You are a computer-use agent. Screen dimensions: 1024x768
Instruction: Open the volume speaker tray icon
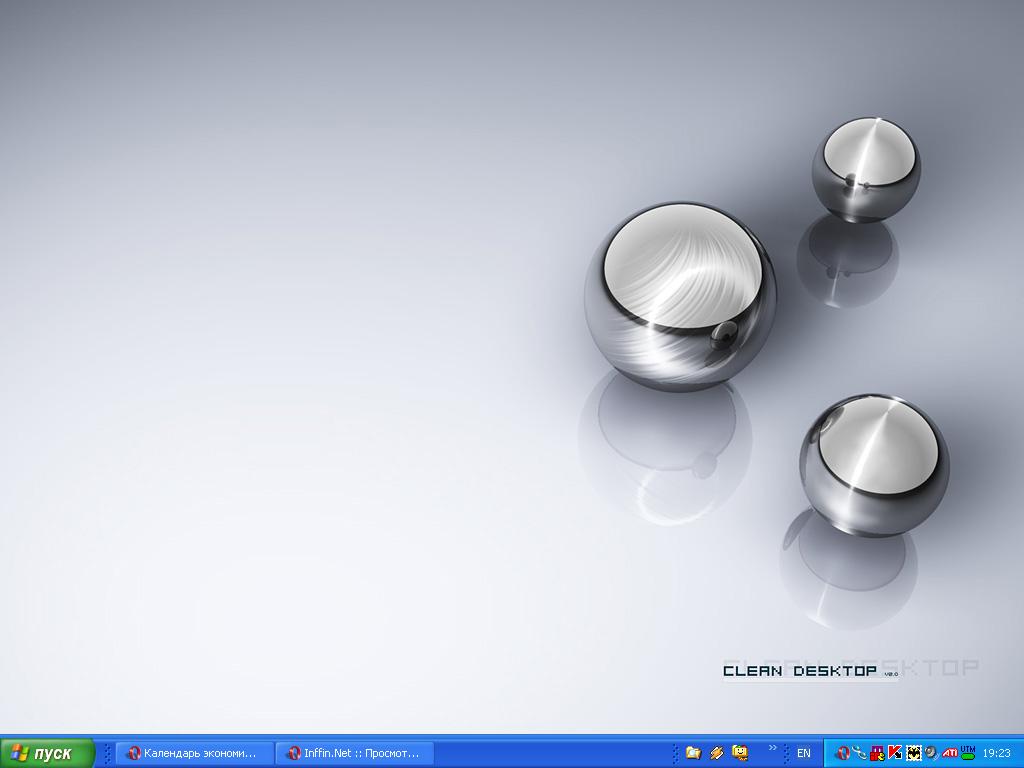click(931, 753)
